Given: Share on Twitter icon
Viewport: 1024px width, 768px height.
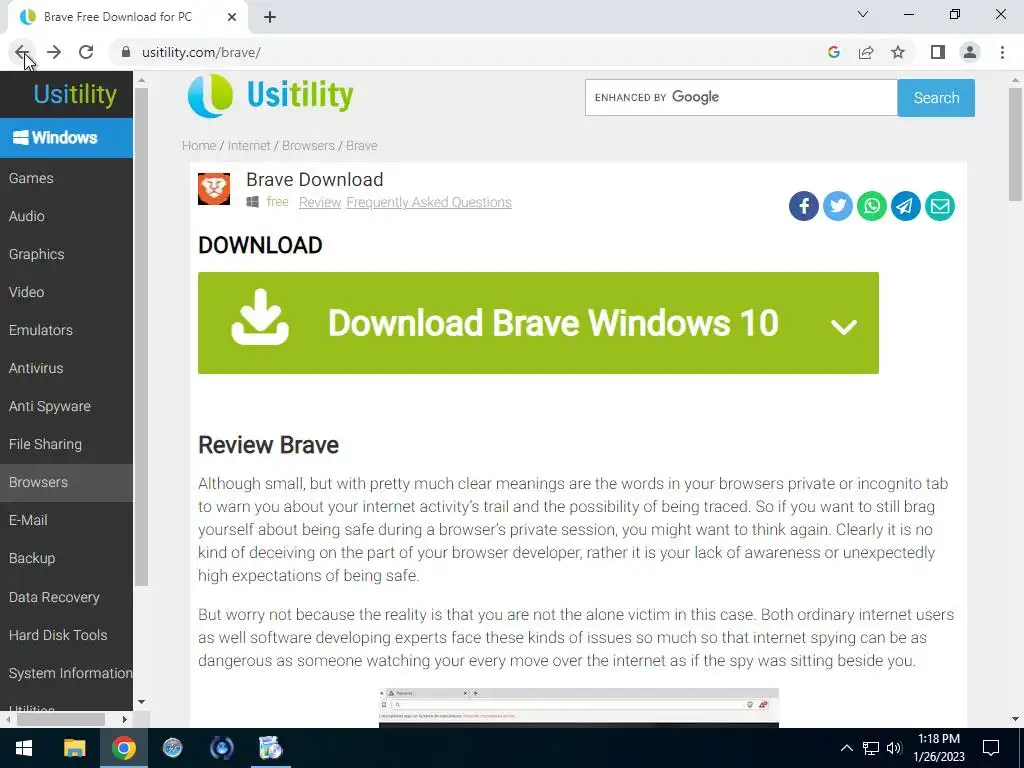Looking at the screenshot, I should [x=838, y=206].
